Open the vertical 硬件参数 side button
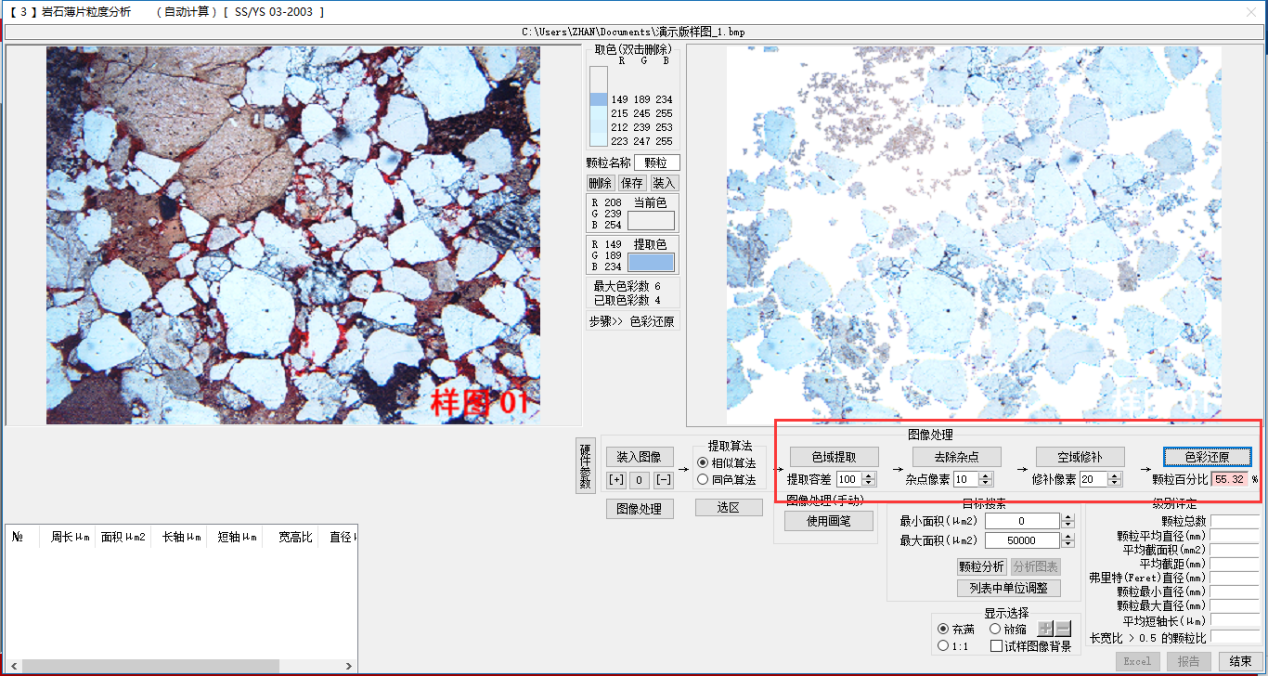This screenshot has width=1268, height=676. (x=585, y=466)
